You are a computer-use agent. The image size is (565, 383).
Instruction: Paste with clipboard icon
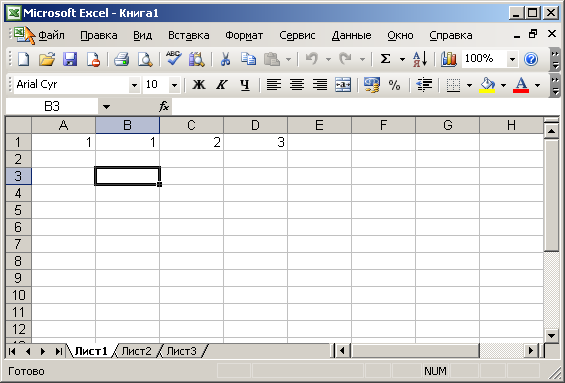point(272,59)
